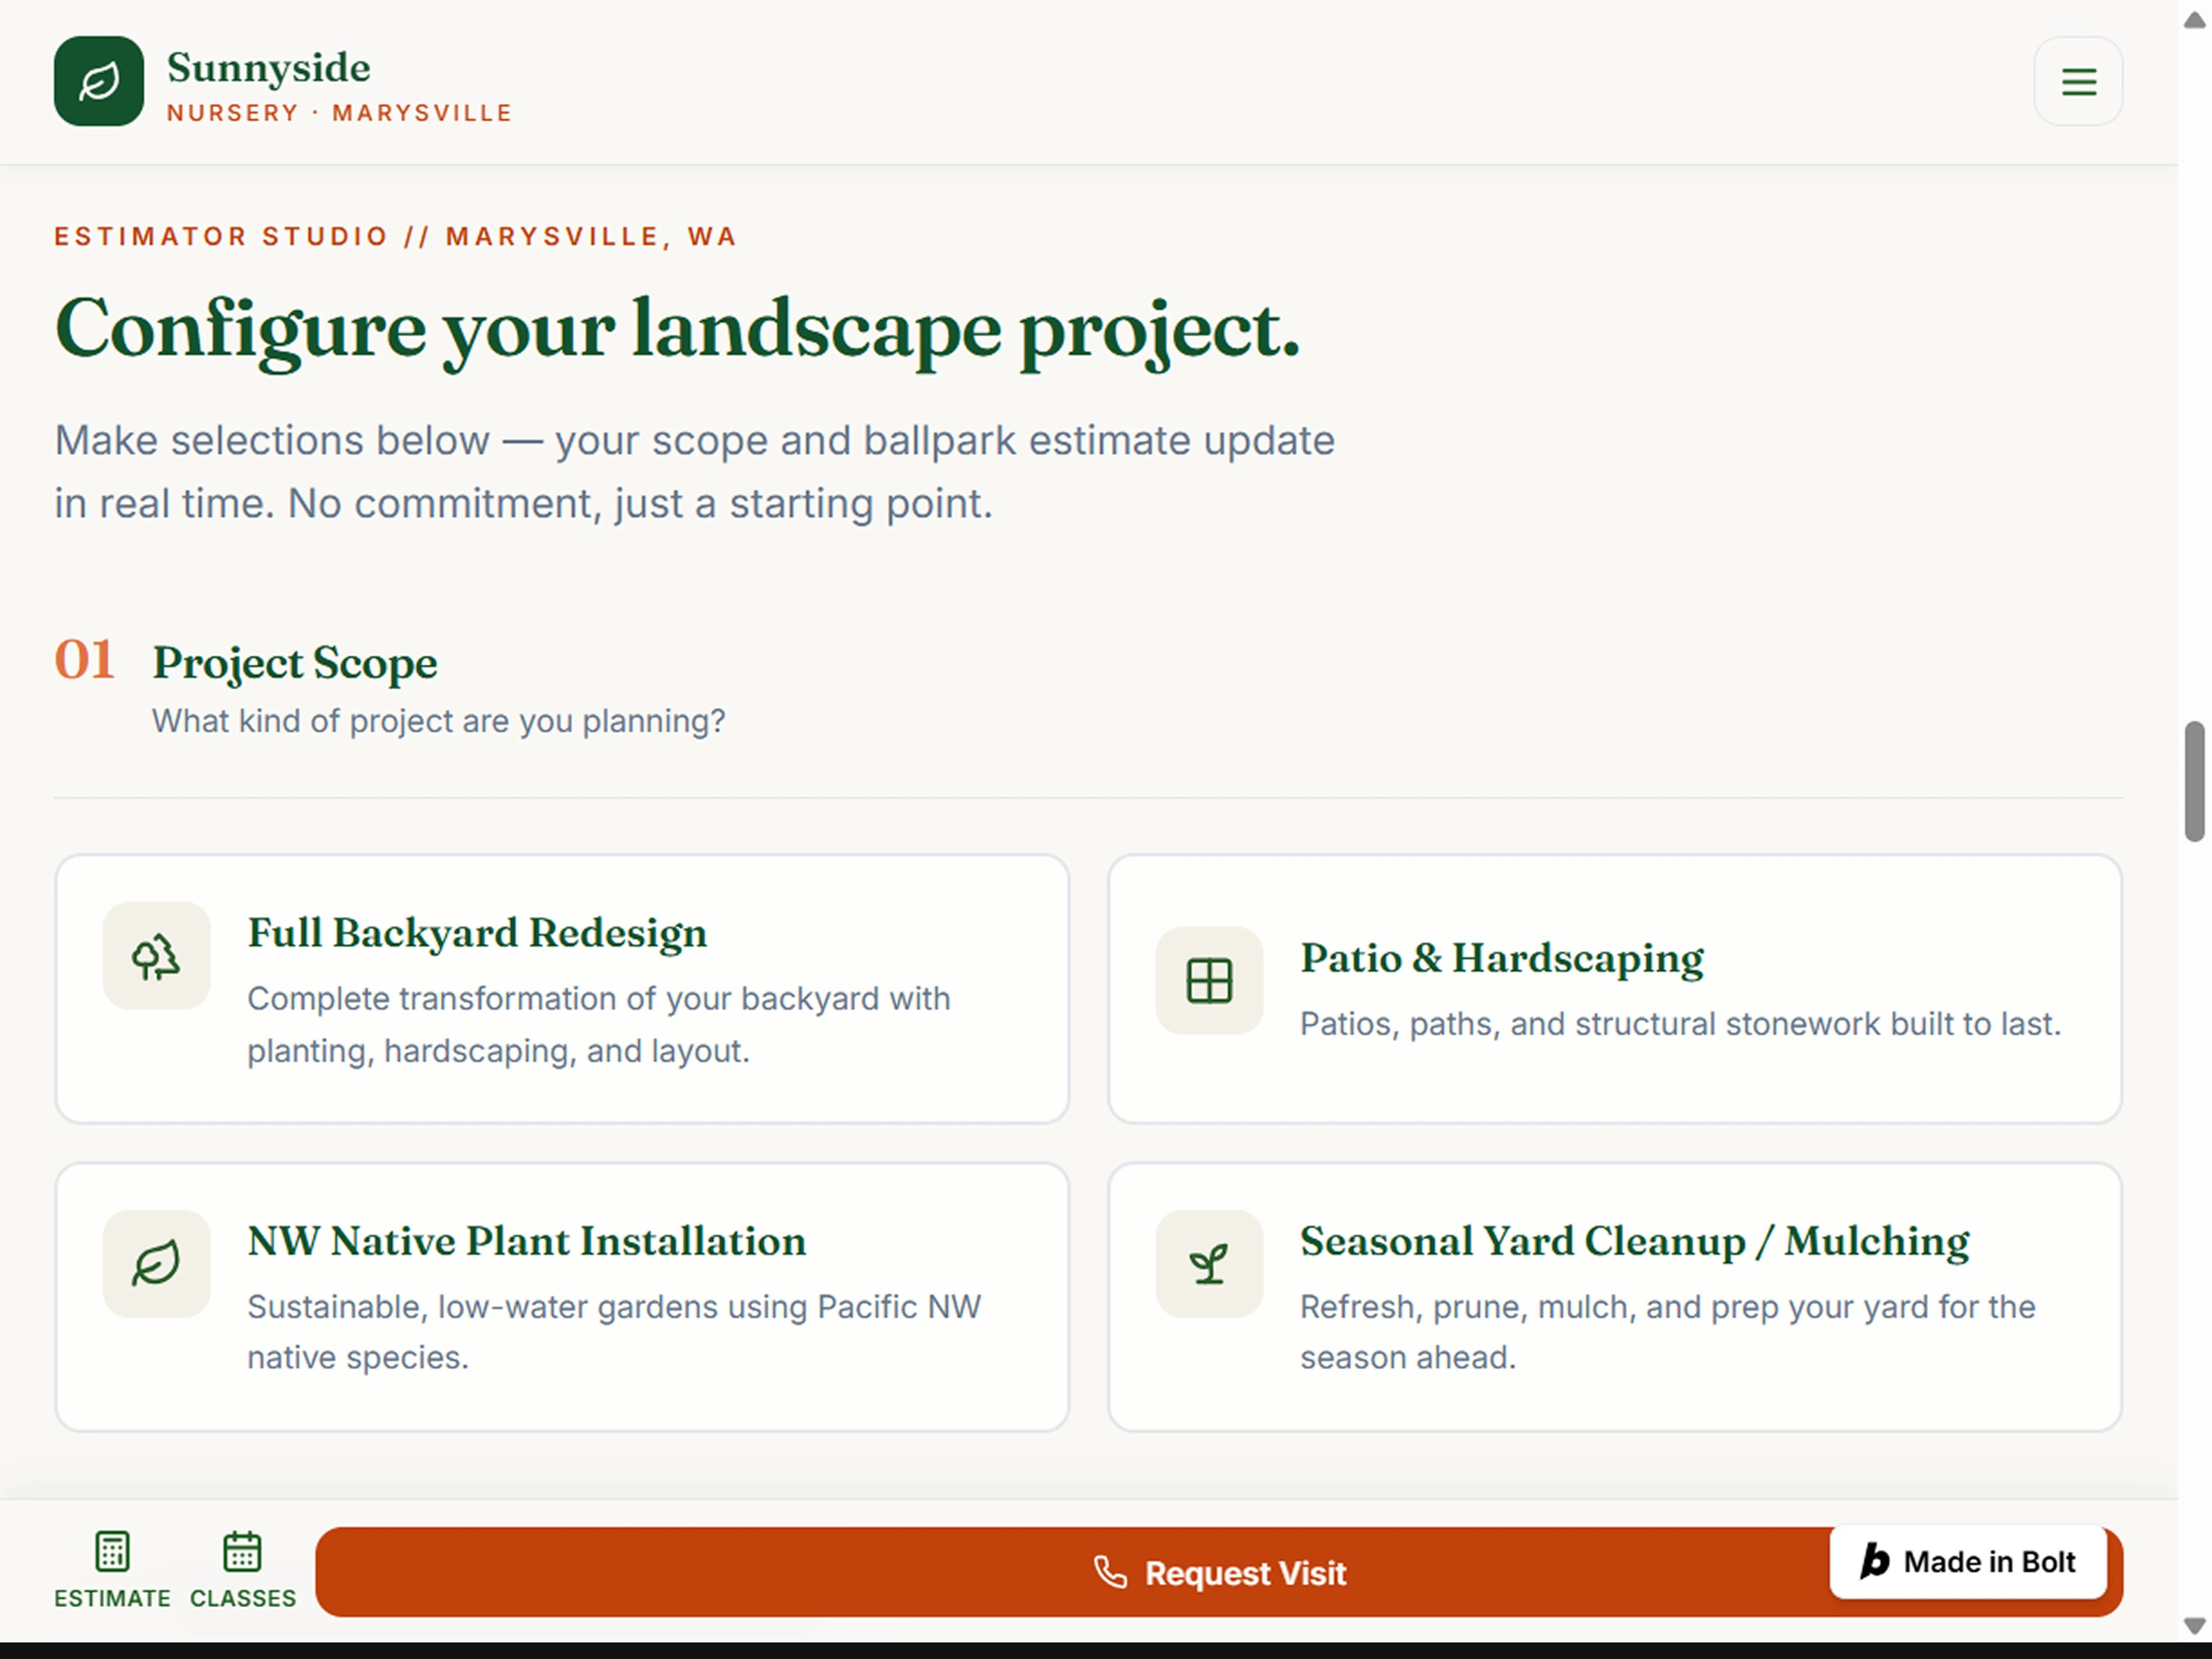
Task: Click the Sunnyside leaf logo icon
Action: (99, 81)
